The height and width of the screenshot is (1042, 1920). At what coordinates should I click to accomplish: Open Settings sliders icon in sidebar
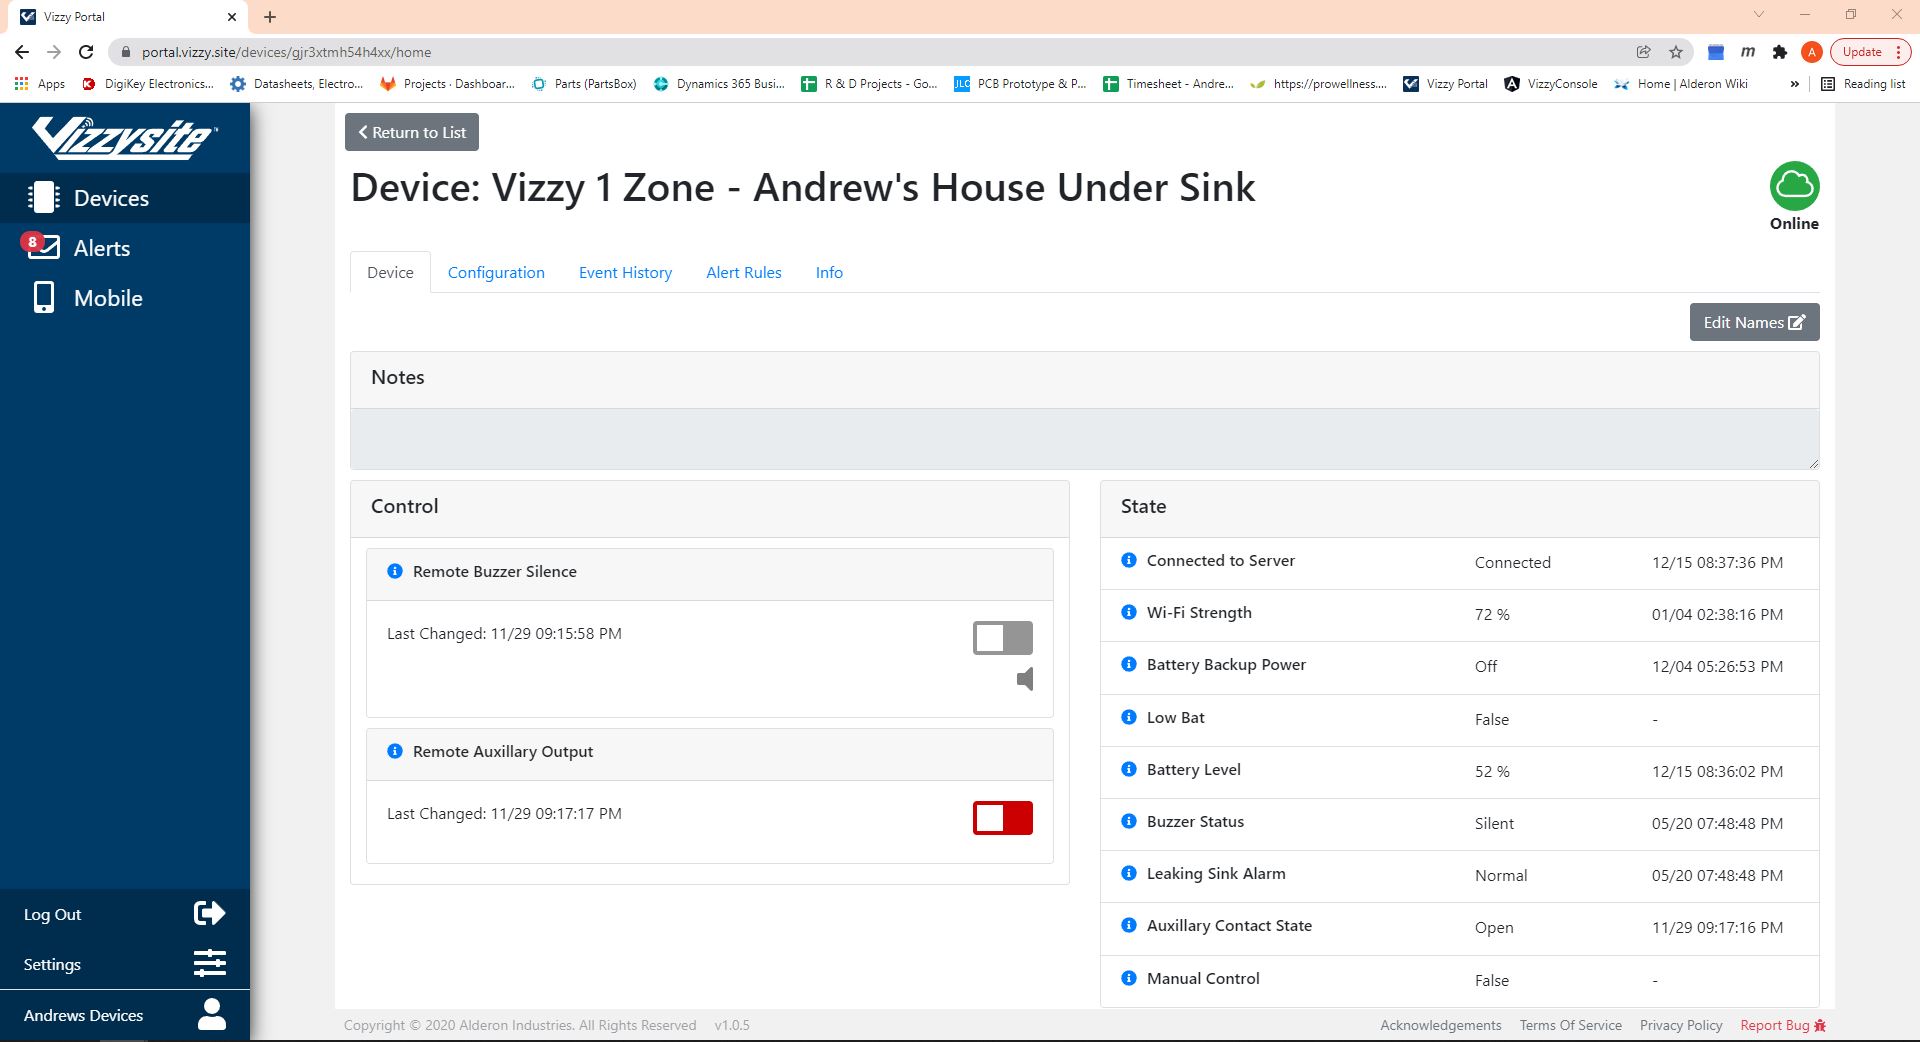click(x=210, y=964)
